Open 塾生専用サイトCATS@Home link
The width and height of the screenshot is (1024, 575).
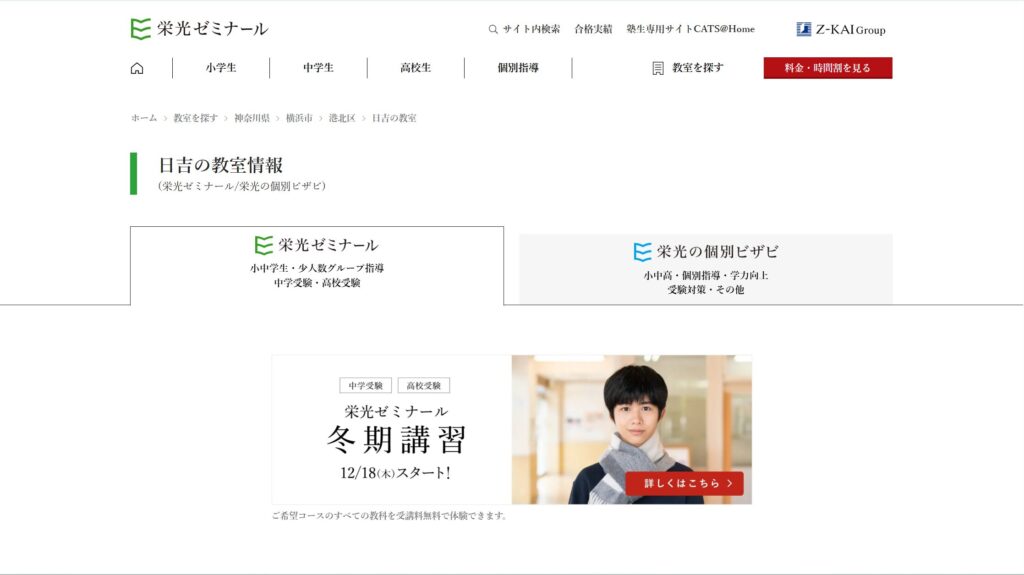pos(690,29)
